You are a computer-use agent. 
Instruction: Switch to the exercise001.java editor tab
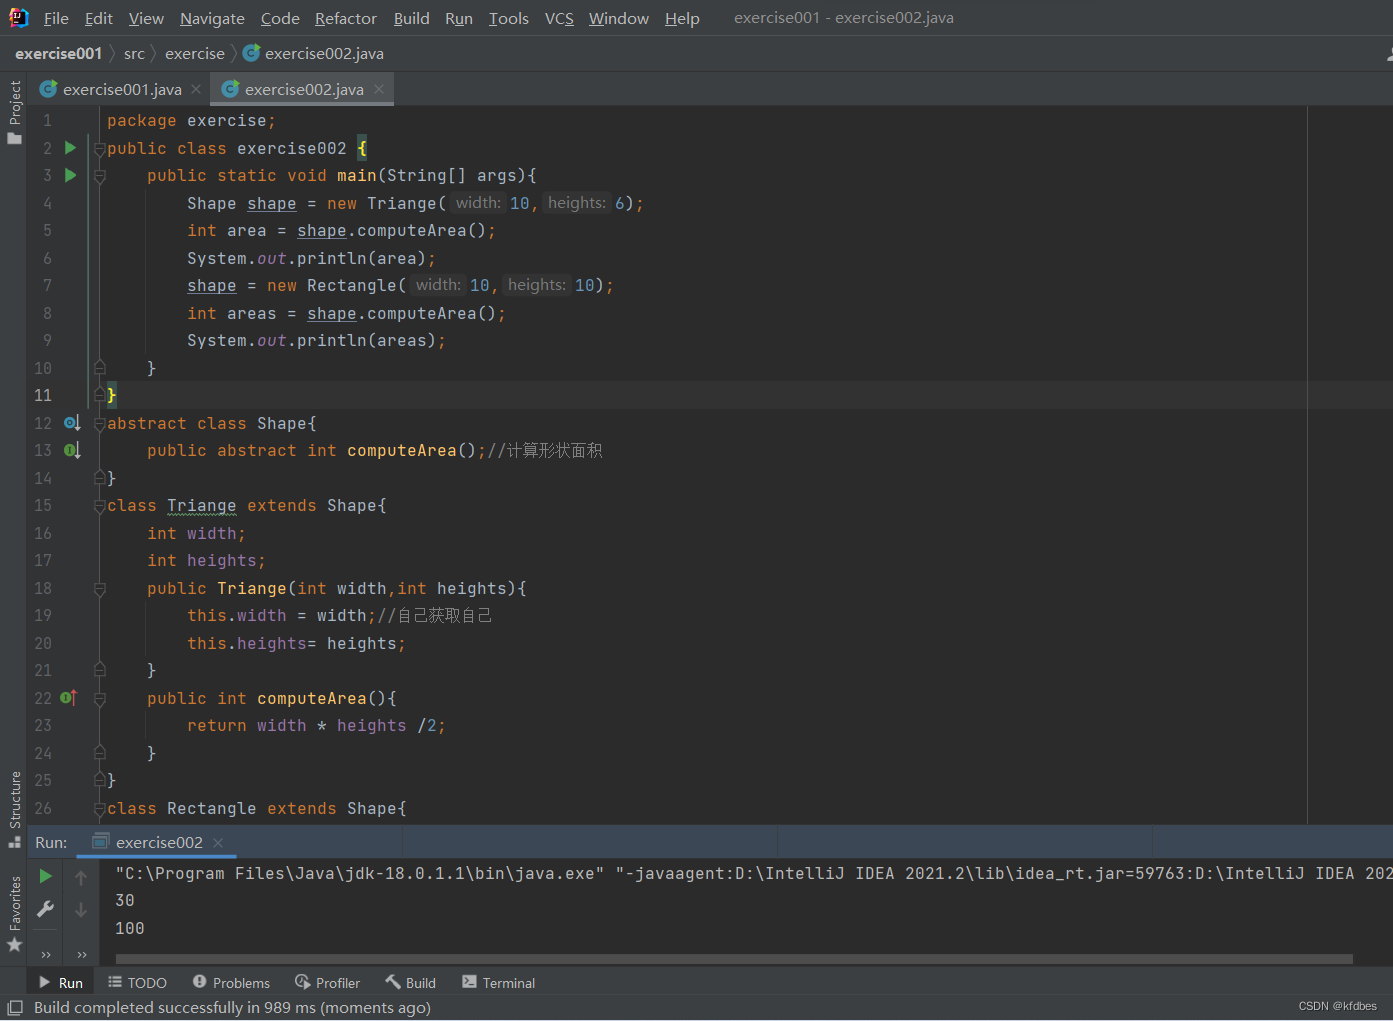tap(121, 90)
